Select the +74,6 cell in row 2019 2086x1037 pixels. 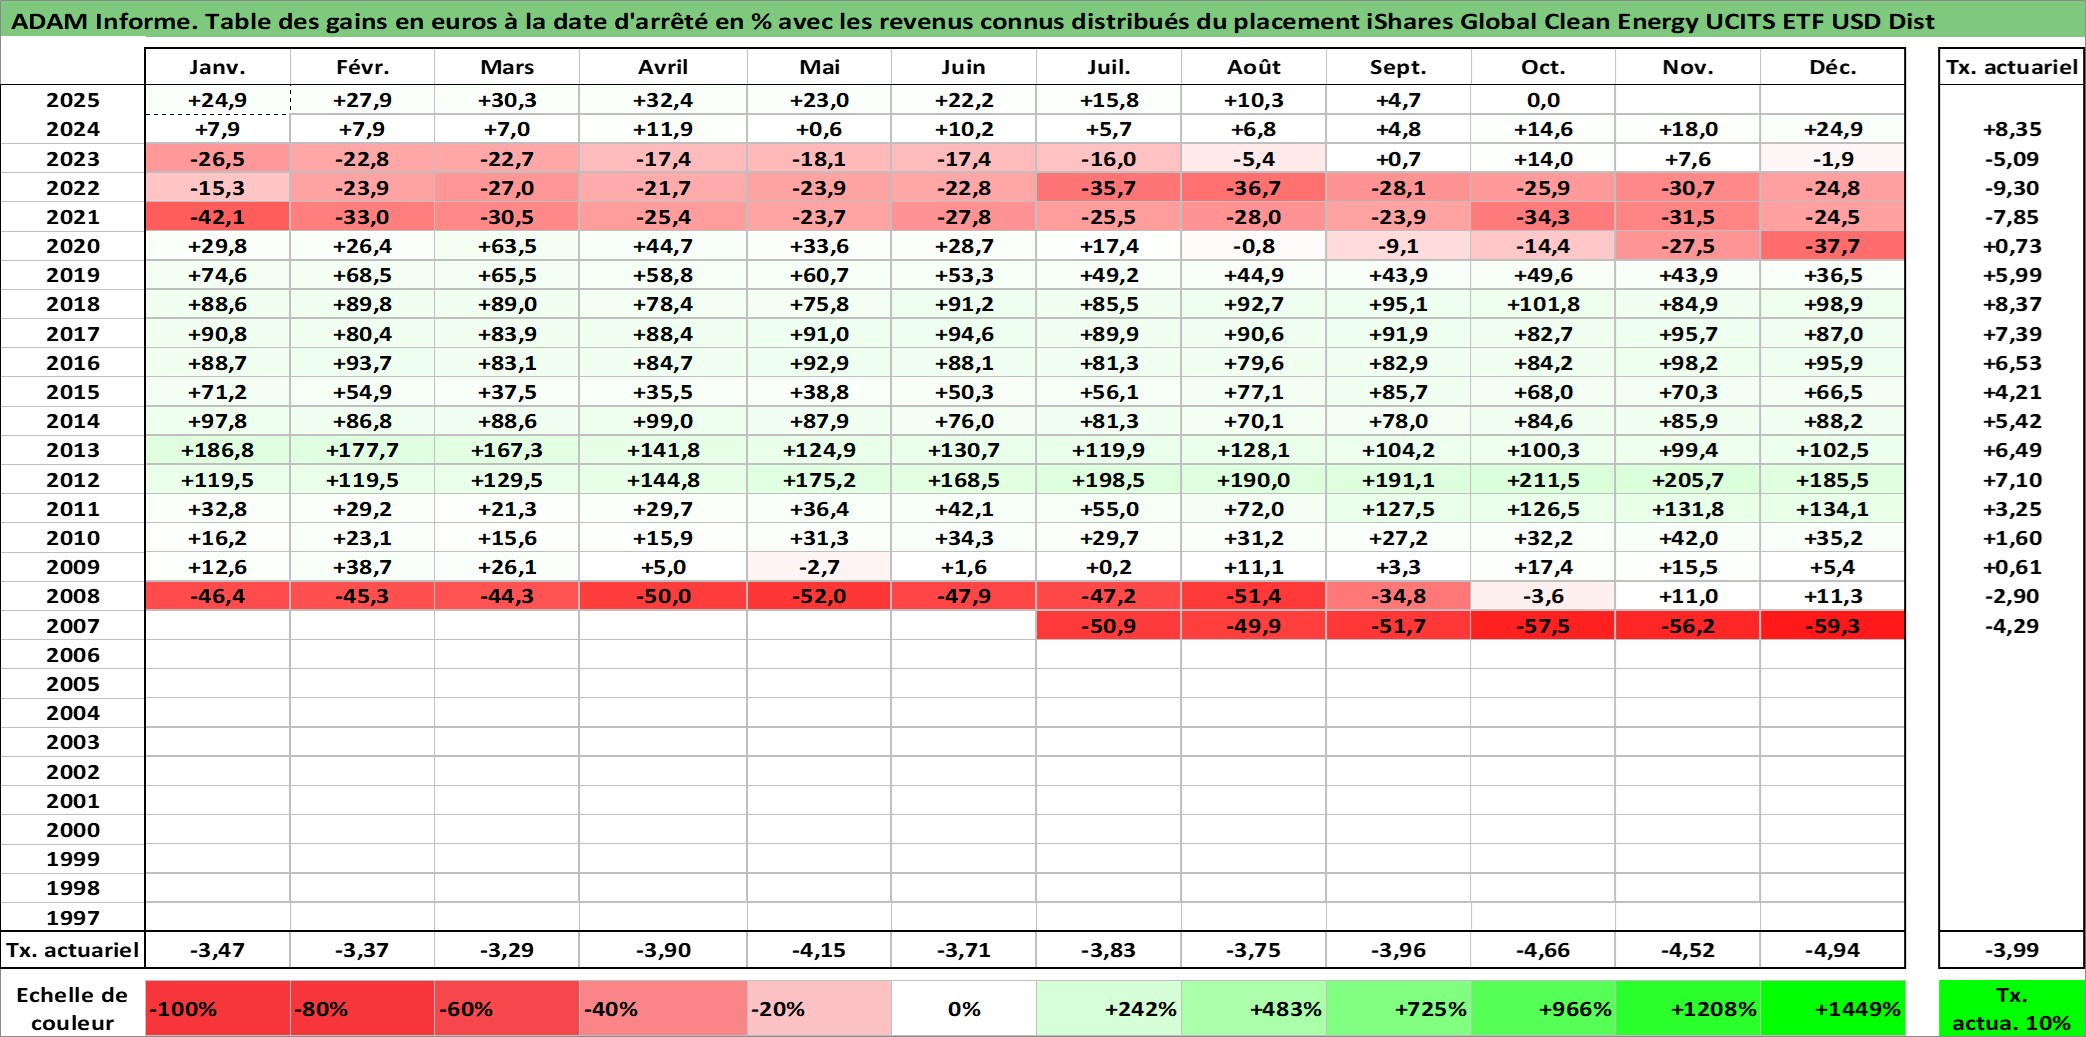pos(217,275)
